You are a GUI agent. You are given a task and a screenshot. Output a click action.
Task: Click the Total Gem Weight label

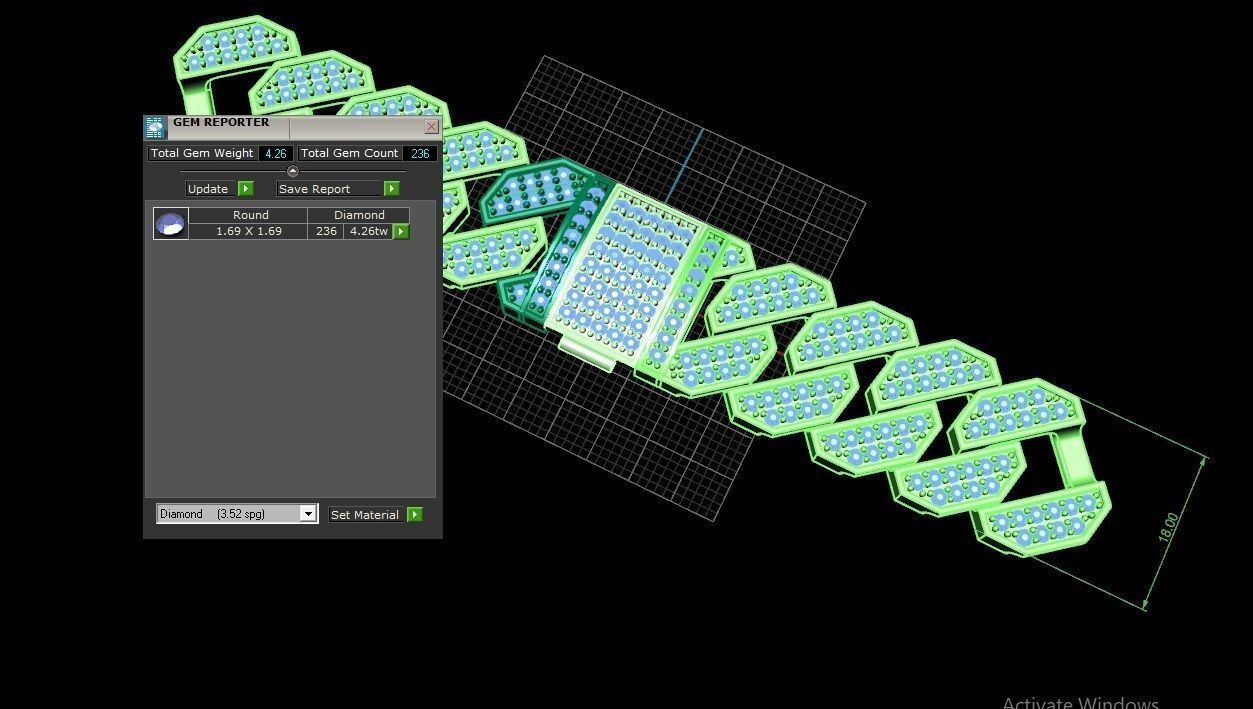202,153
